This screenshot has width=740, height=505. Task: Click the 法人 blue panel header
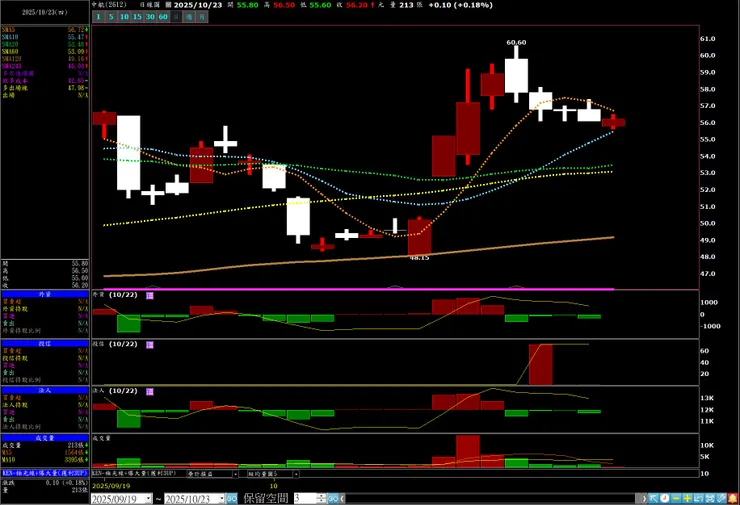[x=45, y=390]
